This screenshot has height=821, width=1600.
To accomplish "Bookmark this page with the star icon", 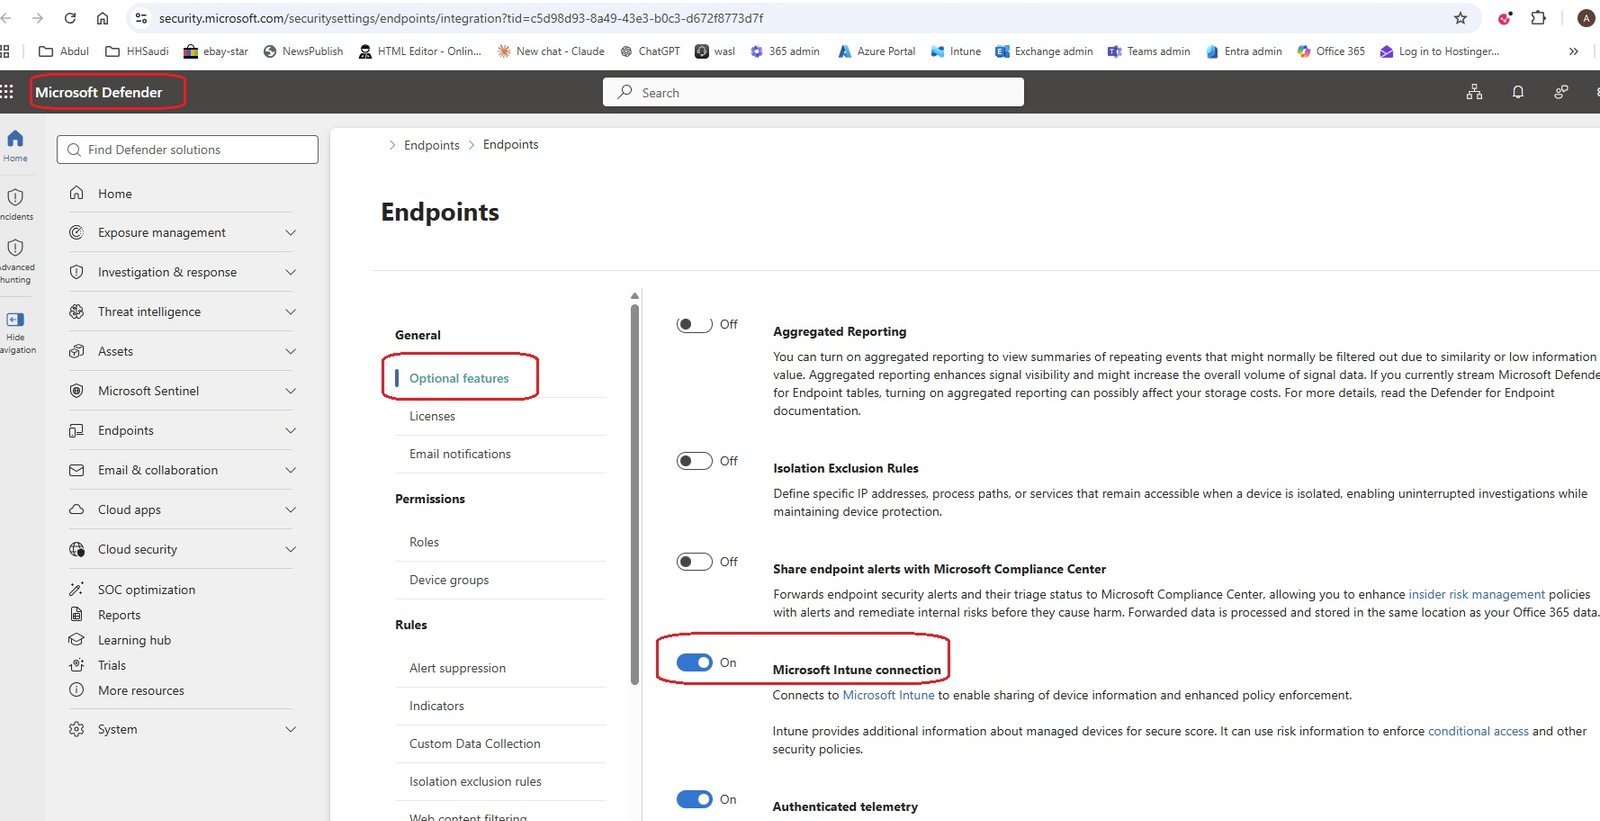I will [1460, 18].
